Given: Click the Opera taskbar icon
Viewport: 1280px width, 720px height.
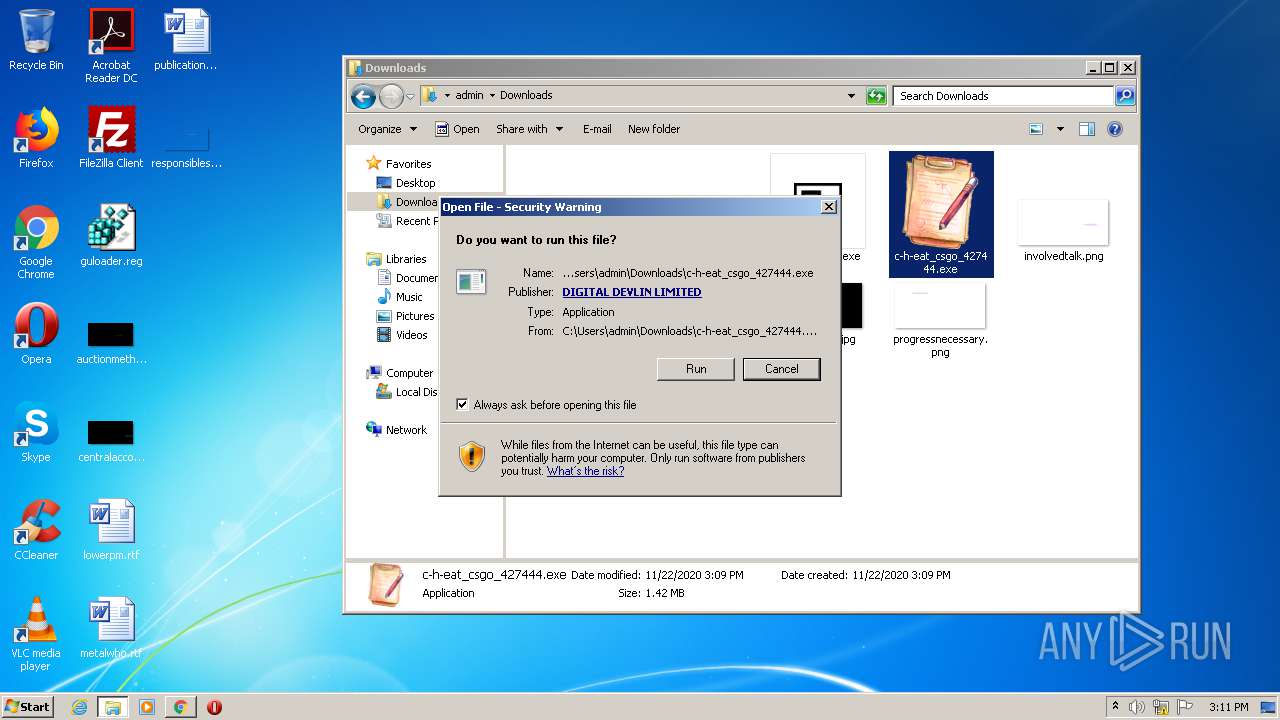Looking at the screenshot, I should [x=214, y=707].
